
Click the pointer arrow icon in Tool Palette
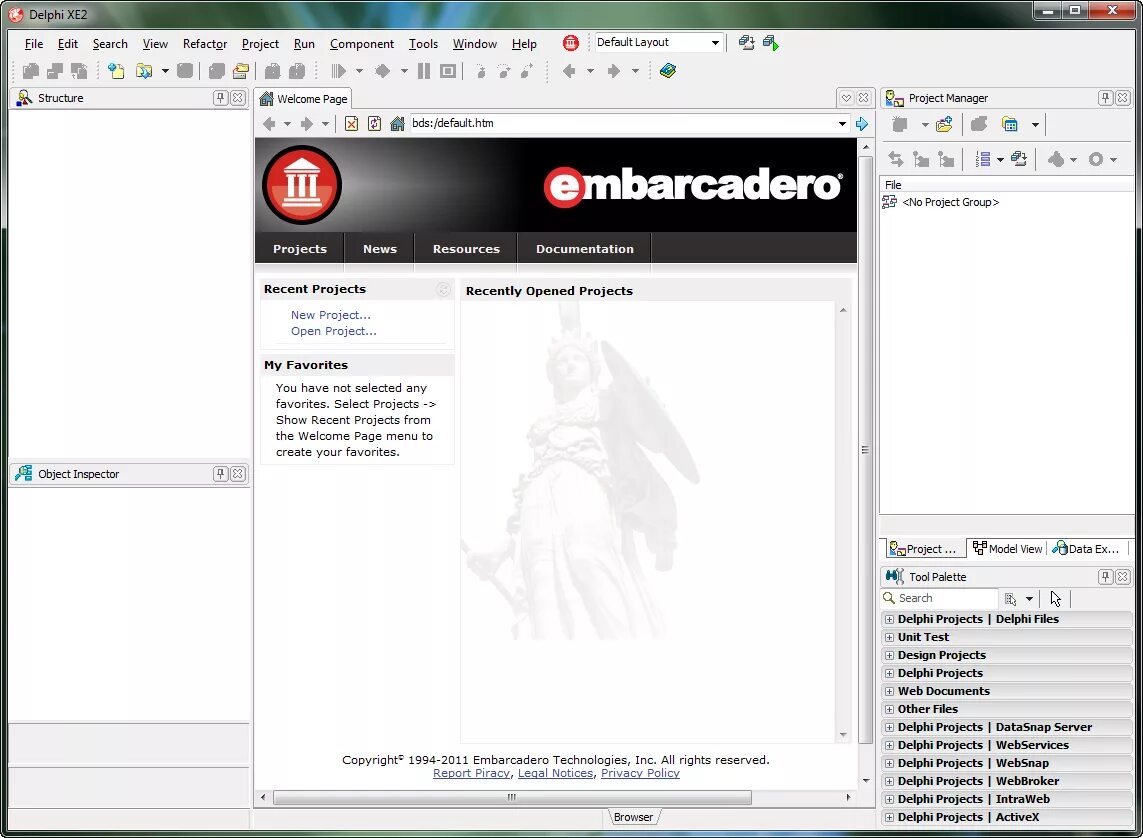click(1056, 599)
